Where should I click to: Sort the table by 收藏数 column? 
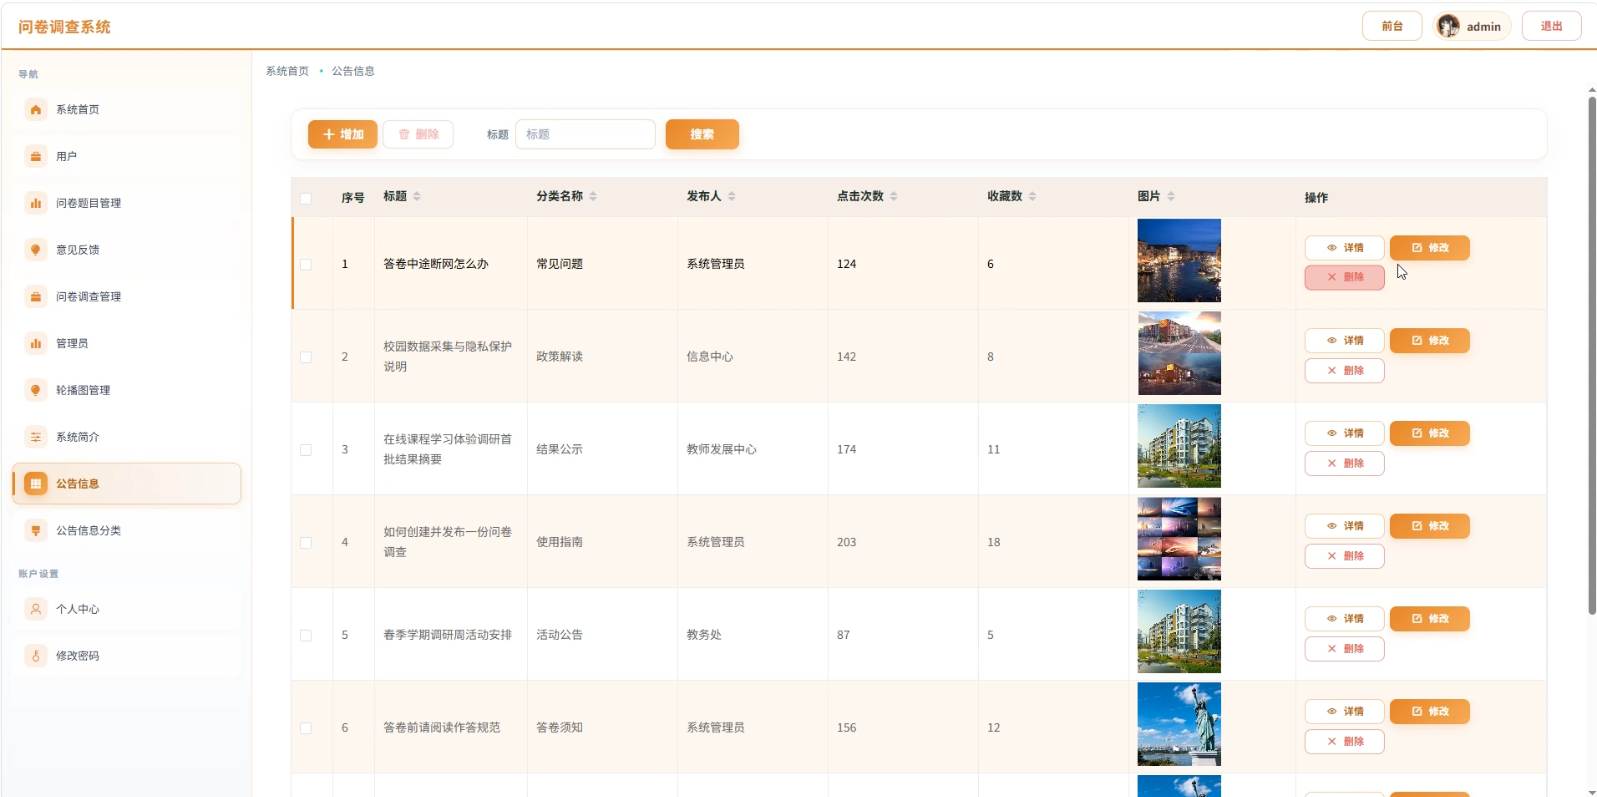click(1033, 196)
